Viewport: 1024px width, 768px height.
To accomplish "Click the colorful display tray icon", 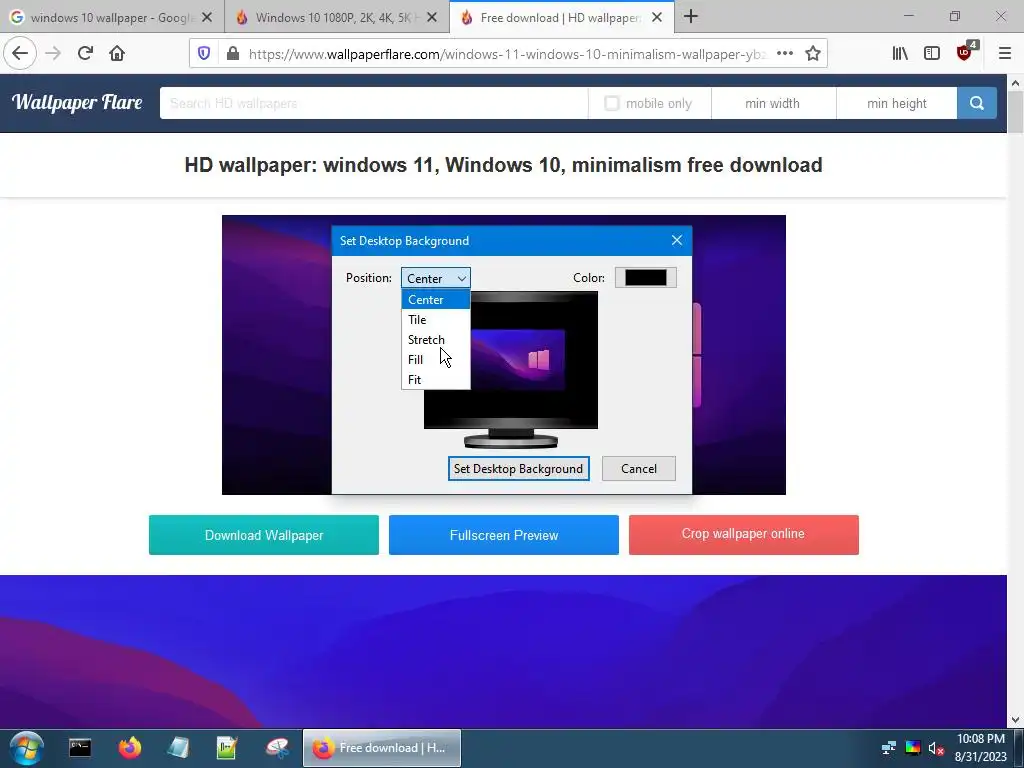I will [x=913, y=748].
